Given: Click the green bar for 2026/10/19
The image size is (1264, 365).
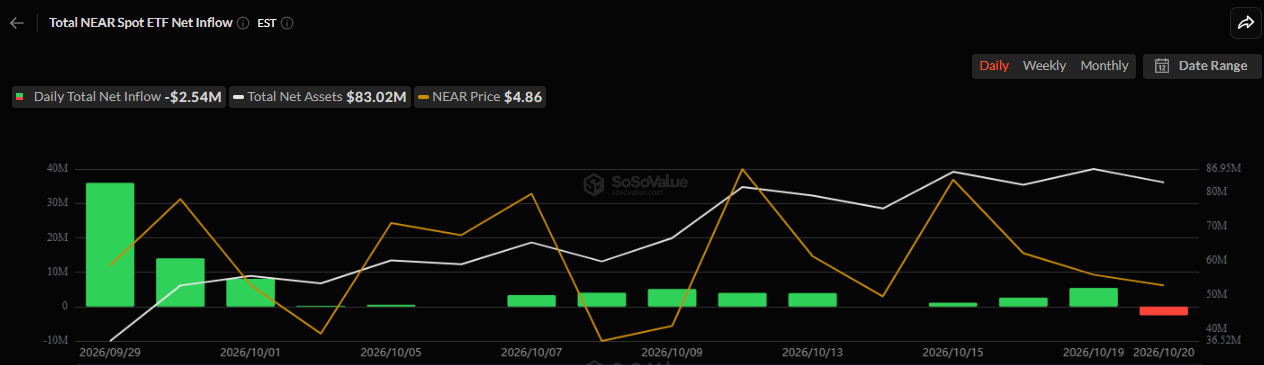Looking at the screenshot, I should (1093, 297).
